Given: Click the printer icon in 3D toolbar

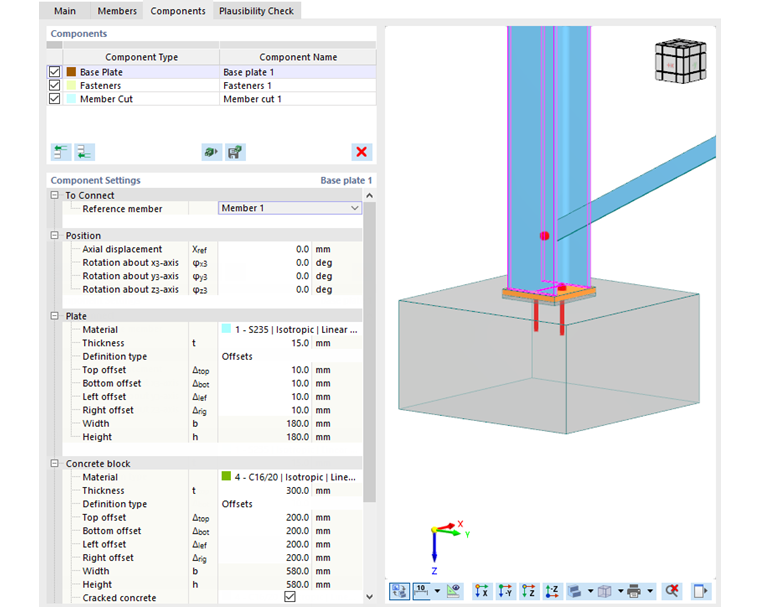Looking at the screenshot, I should (x=634, y=591).
